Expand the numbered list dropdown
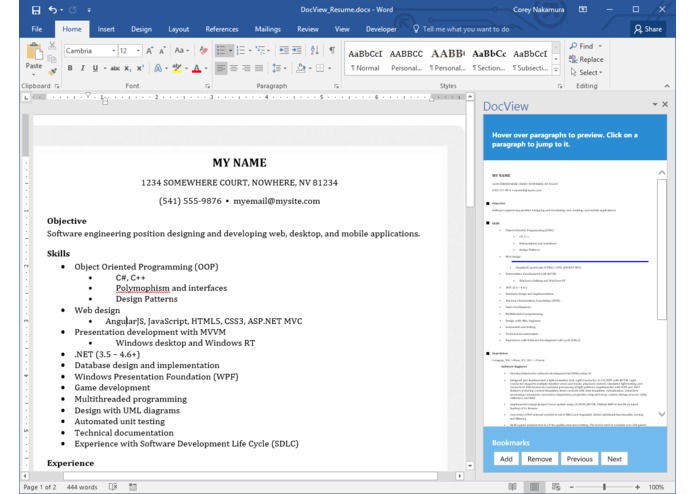This screenshot has height=494, width=695. 250,51
